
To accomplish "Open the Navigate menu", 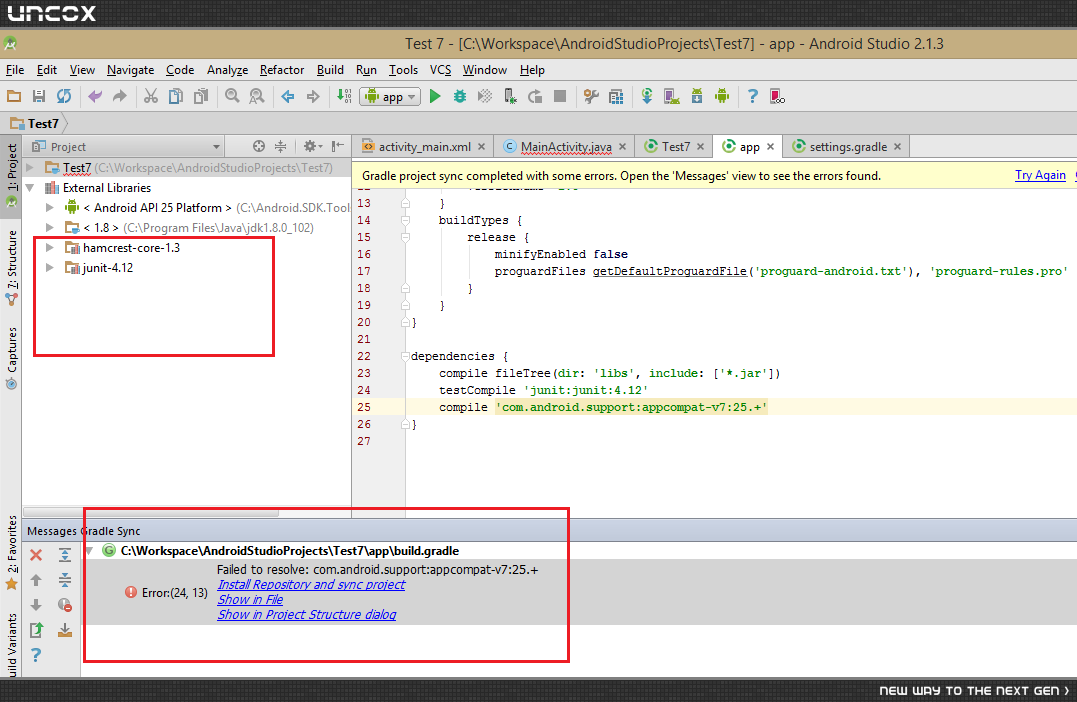I will 131,70.
